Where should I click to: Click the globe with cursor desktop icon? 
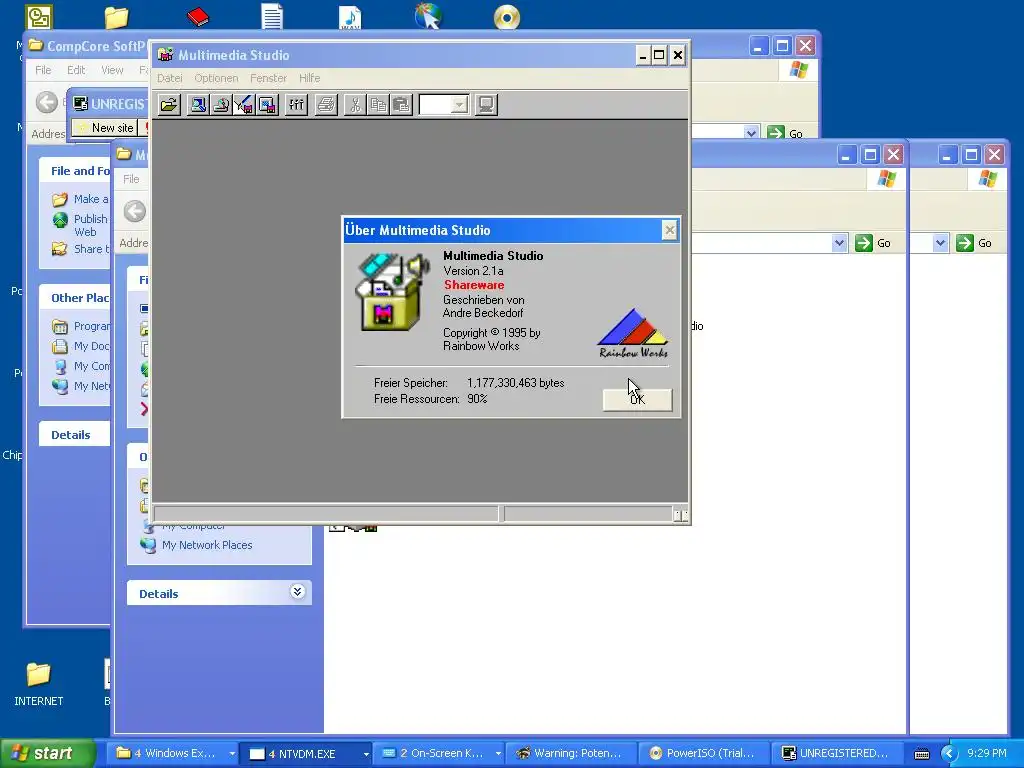tap(428, 17)
